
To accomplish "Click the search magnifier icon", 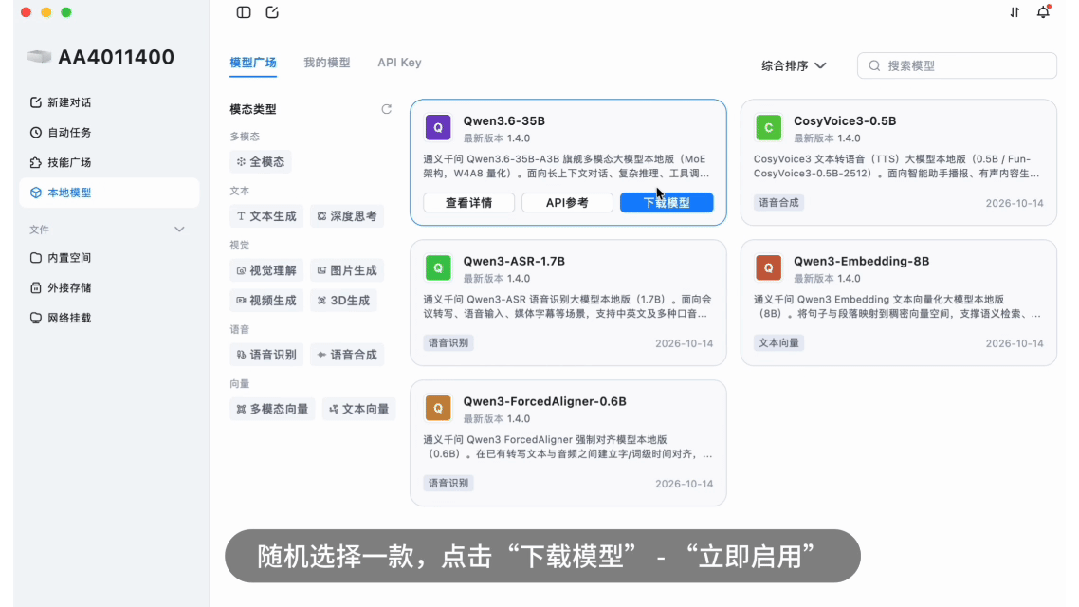I will click(874, 65).
